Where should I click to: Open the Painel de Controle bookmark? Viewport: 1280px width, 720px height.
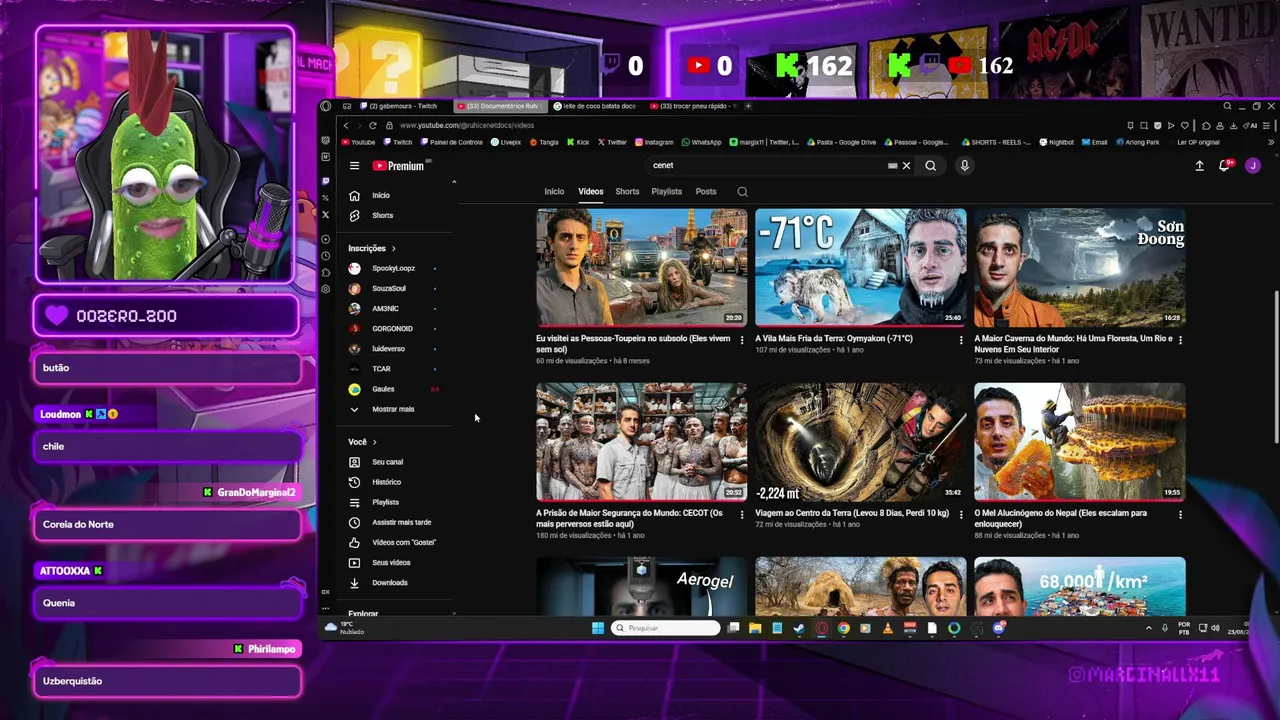click(x=451, y=142)
